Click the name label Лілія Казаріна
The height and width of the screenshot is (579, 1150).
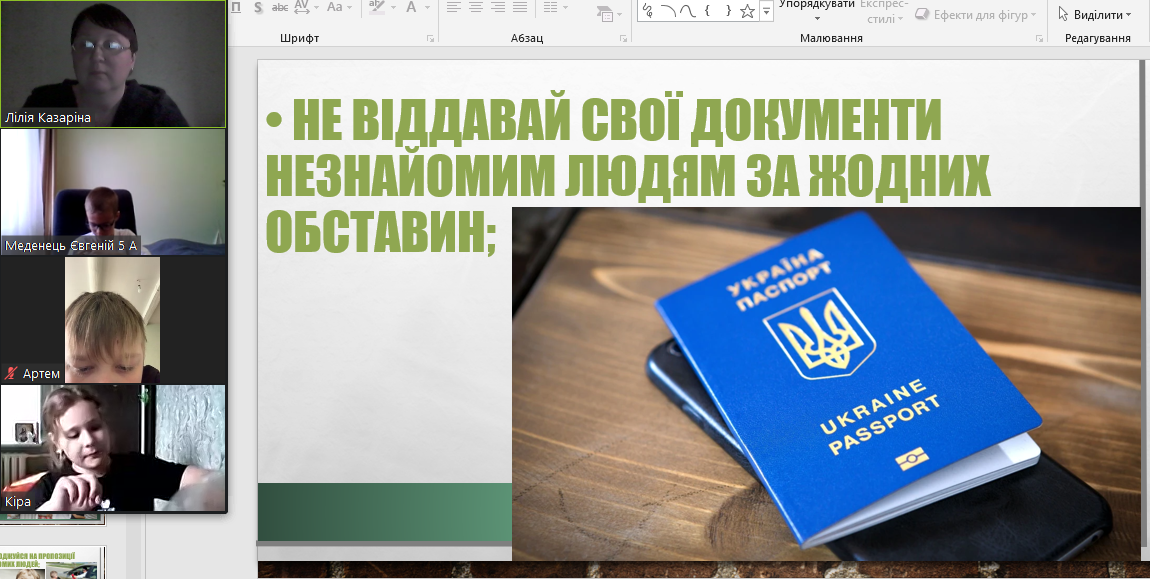click(48, 117)
